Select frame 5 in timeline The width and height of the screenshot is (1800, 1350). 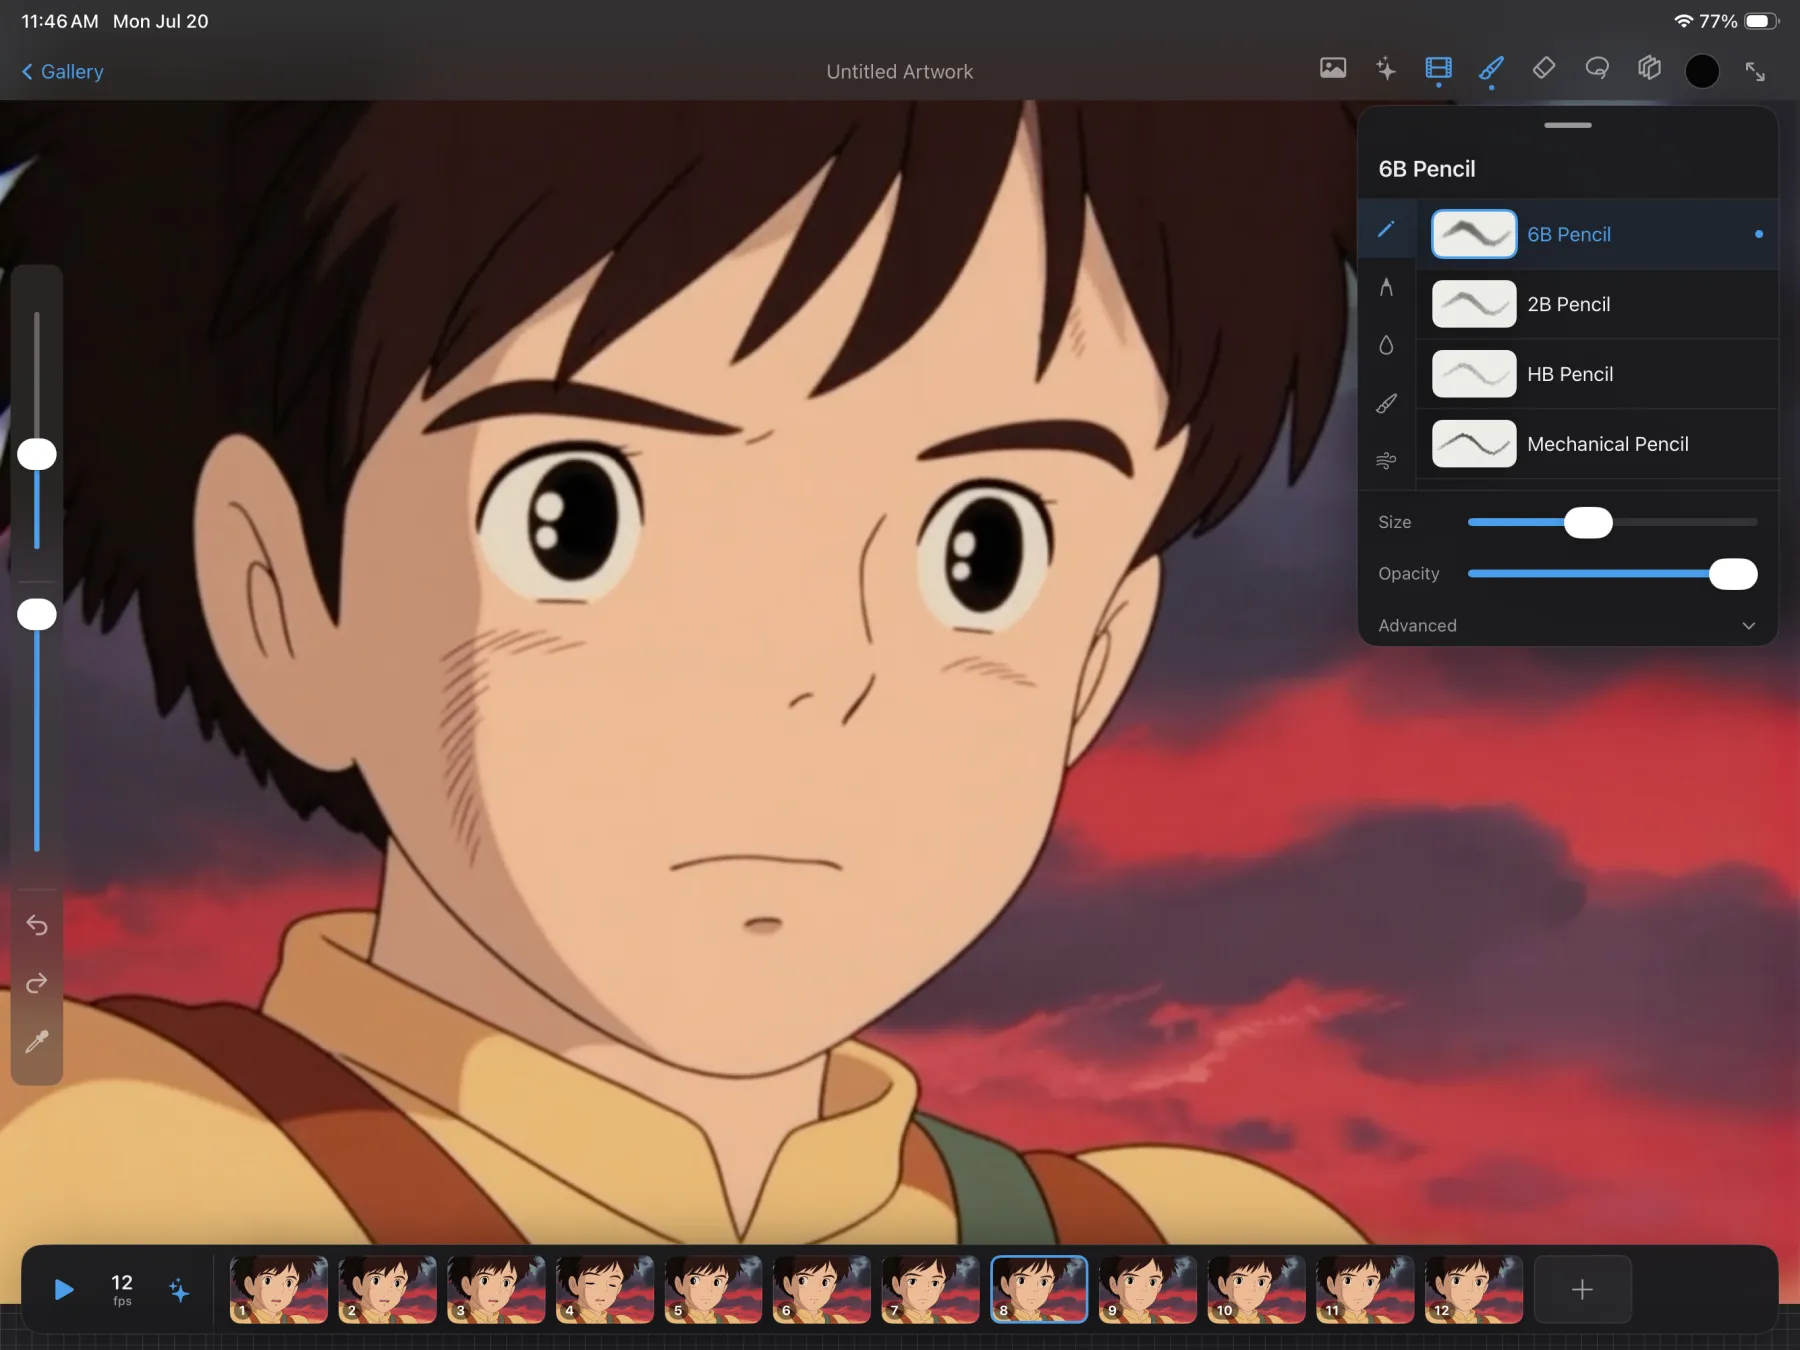(714, 1290)
